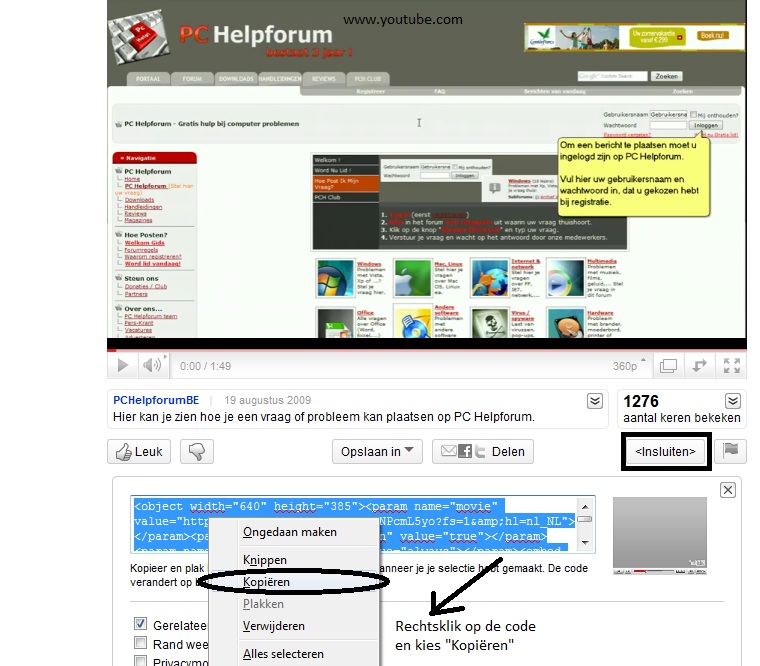Expand the view count statistics chevron
This screenshot has height=666, width=760.
[733, 401]
